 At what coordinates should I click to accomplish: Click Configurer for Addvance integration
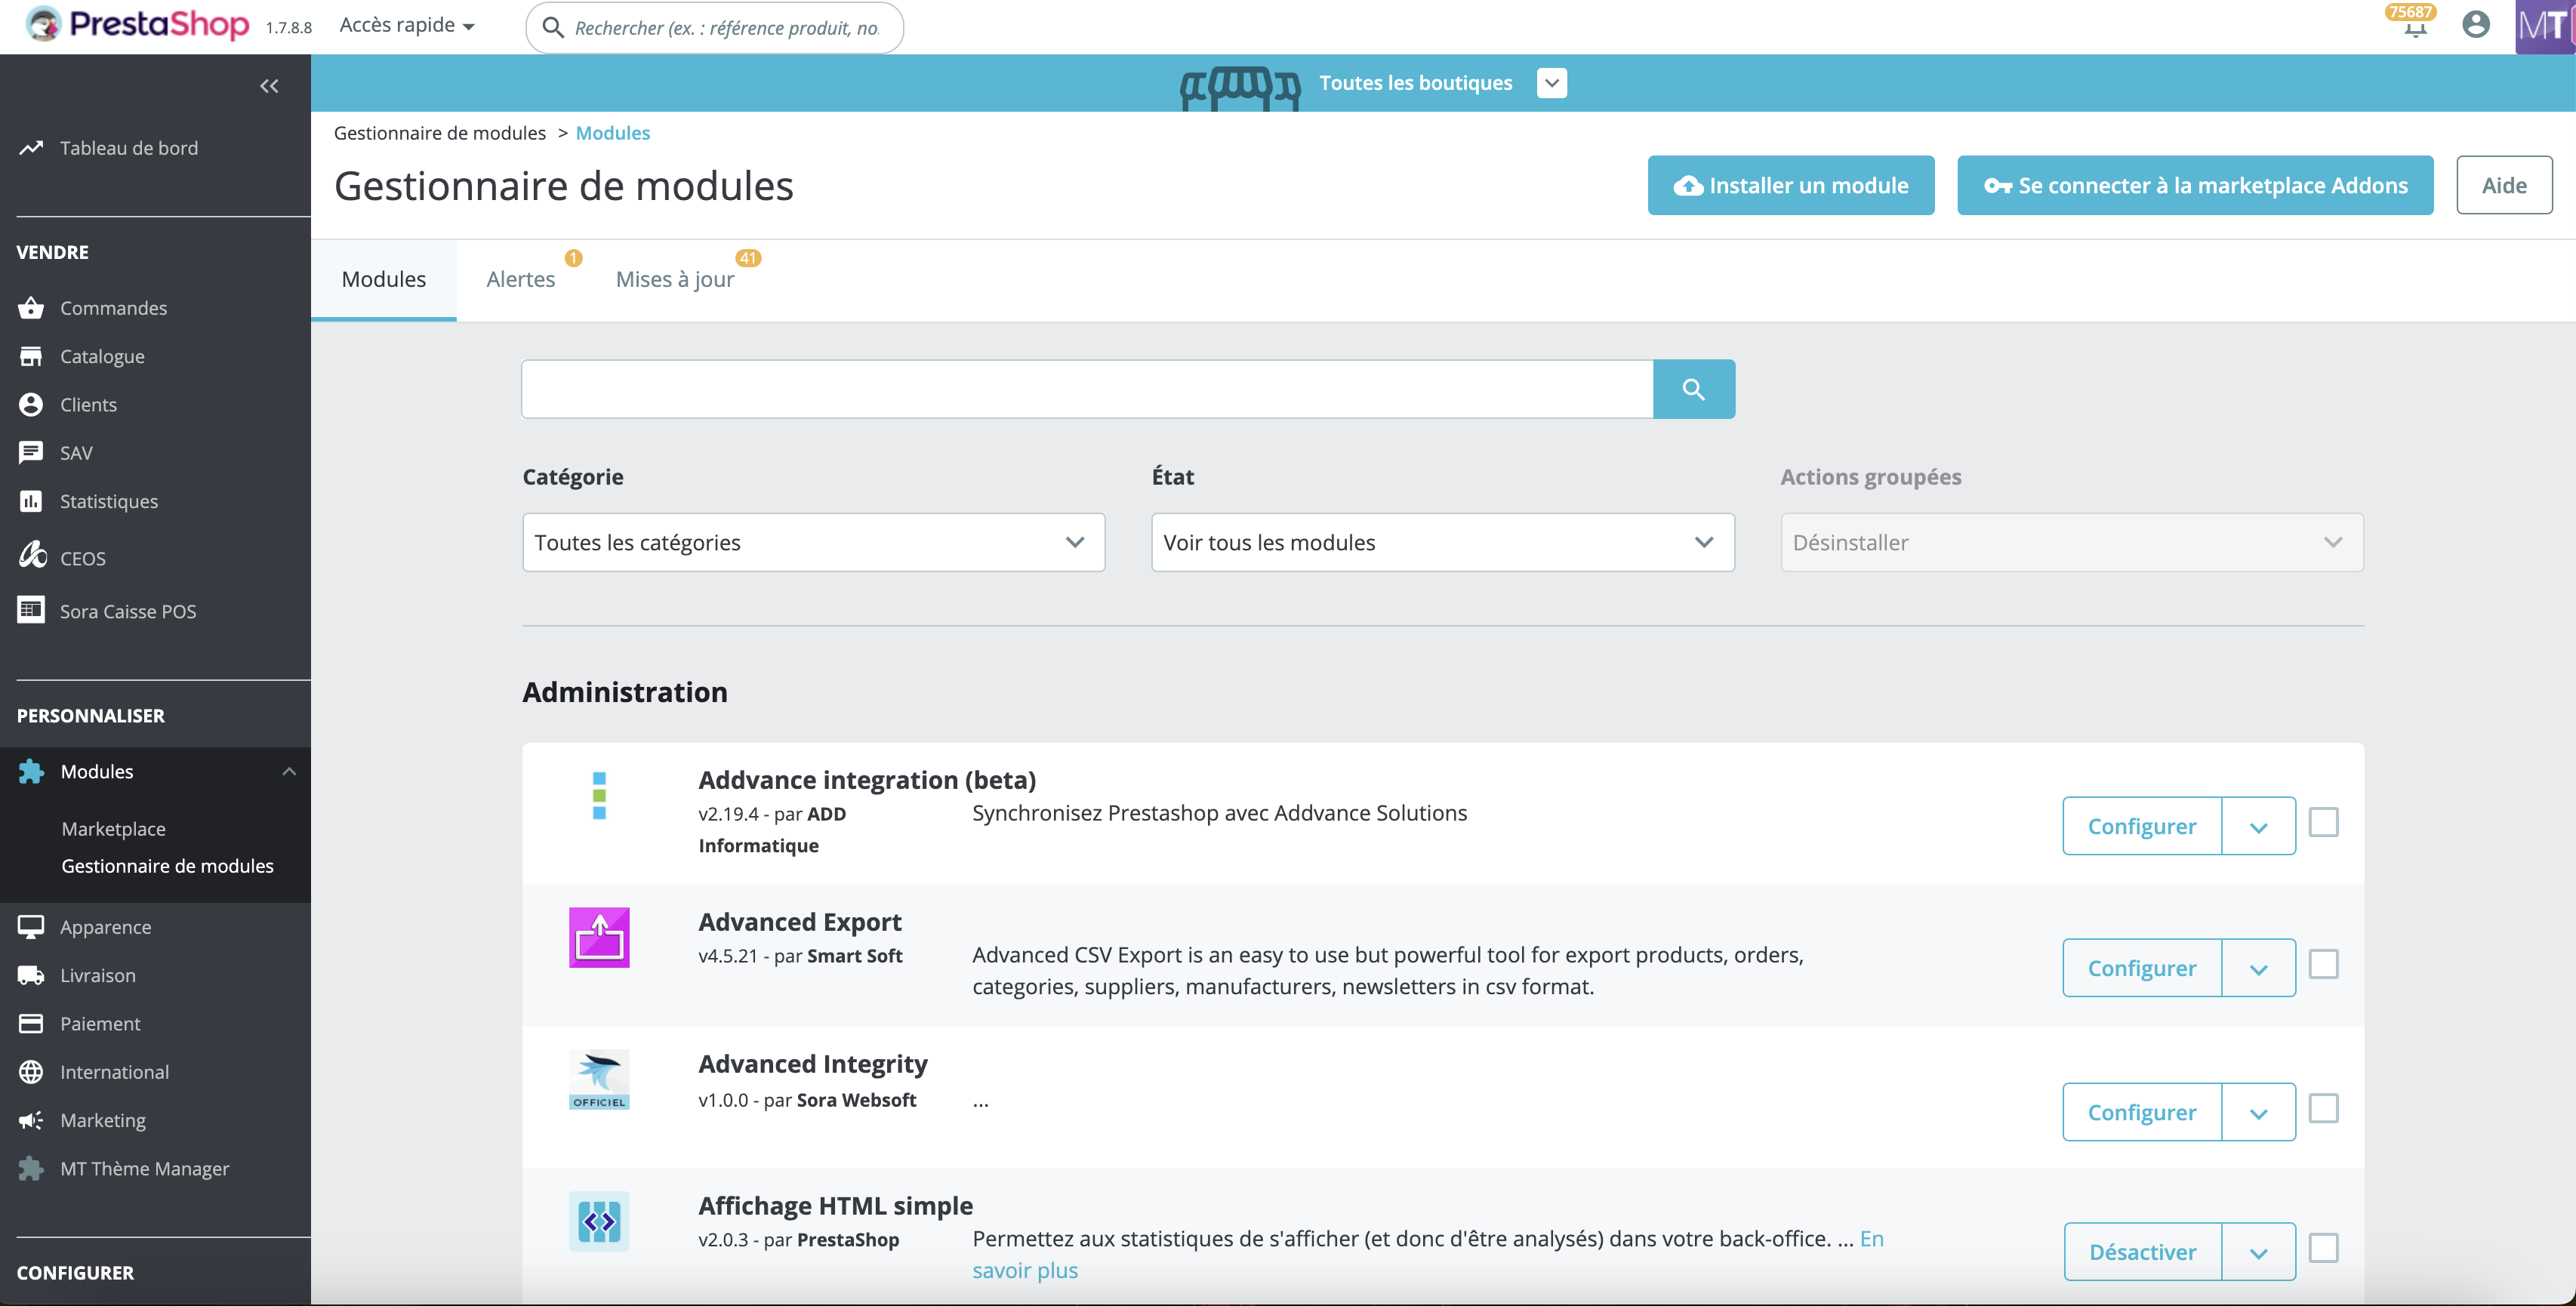point(2142,826)
